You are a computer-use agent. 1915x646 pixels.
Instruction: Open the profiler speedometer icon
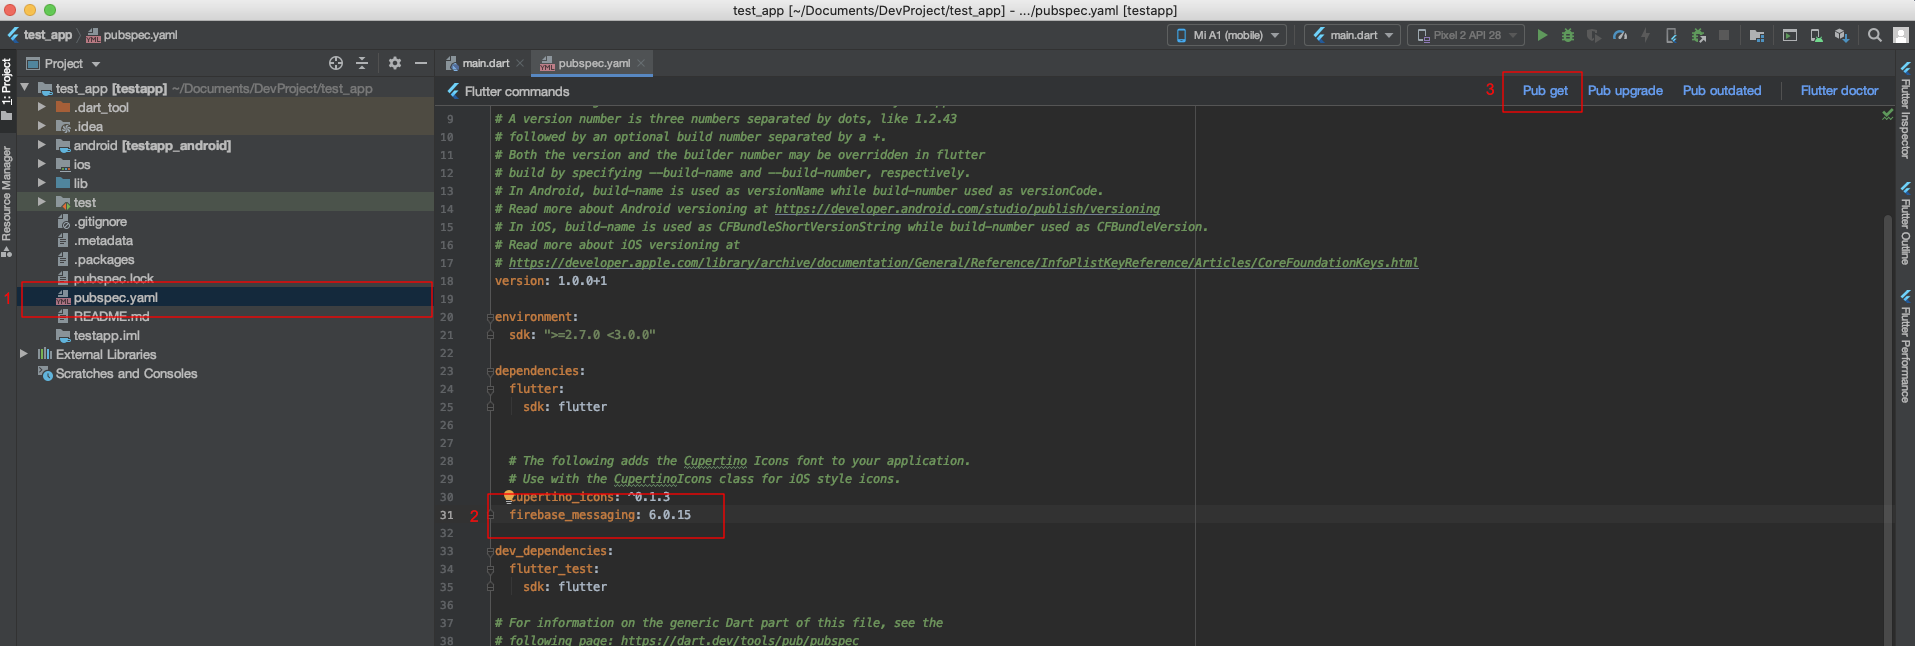point(1620,35)
